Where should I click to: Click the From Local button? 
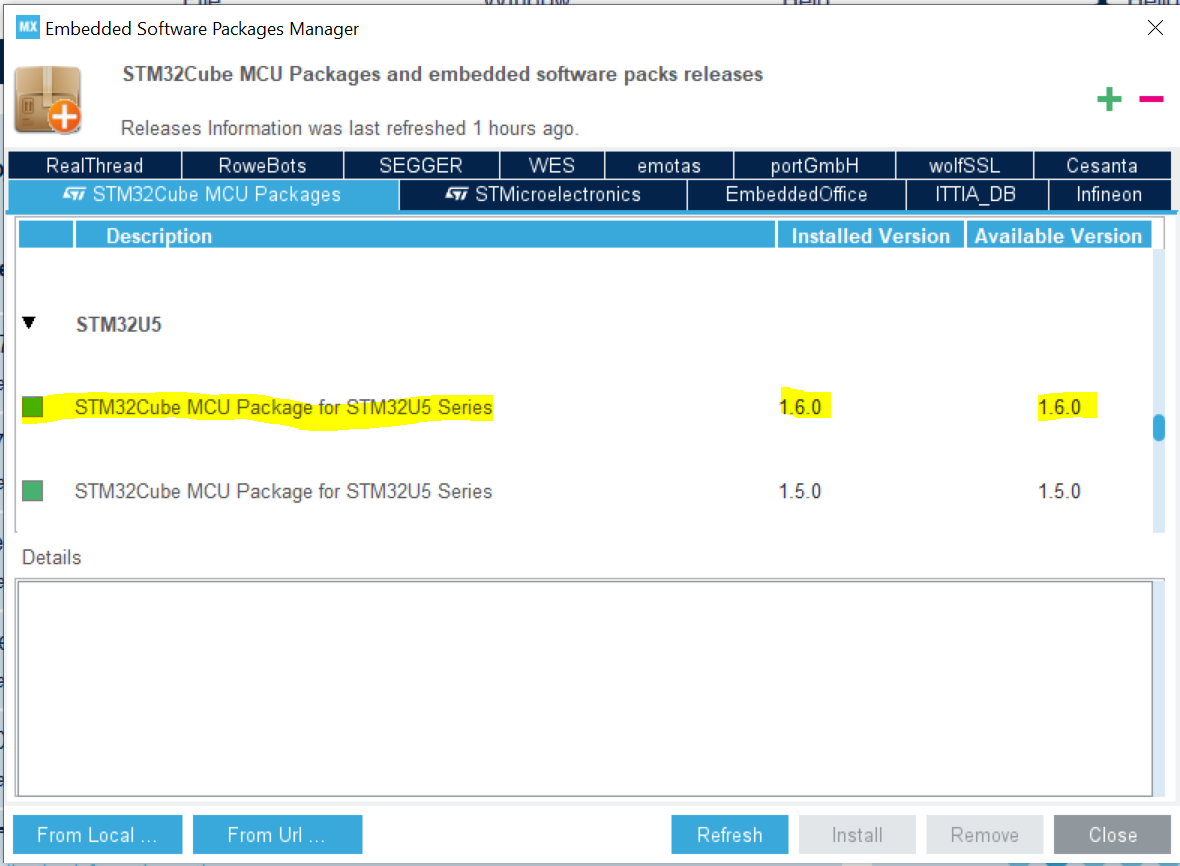click(x=97, y=834)
